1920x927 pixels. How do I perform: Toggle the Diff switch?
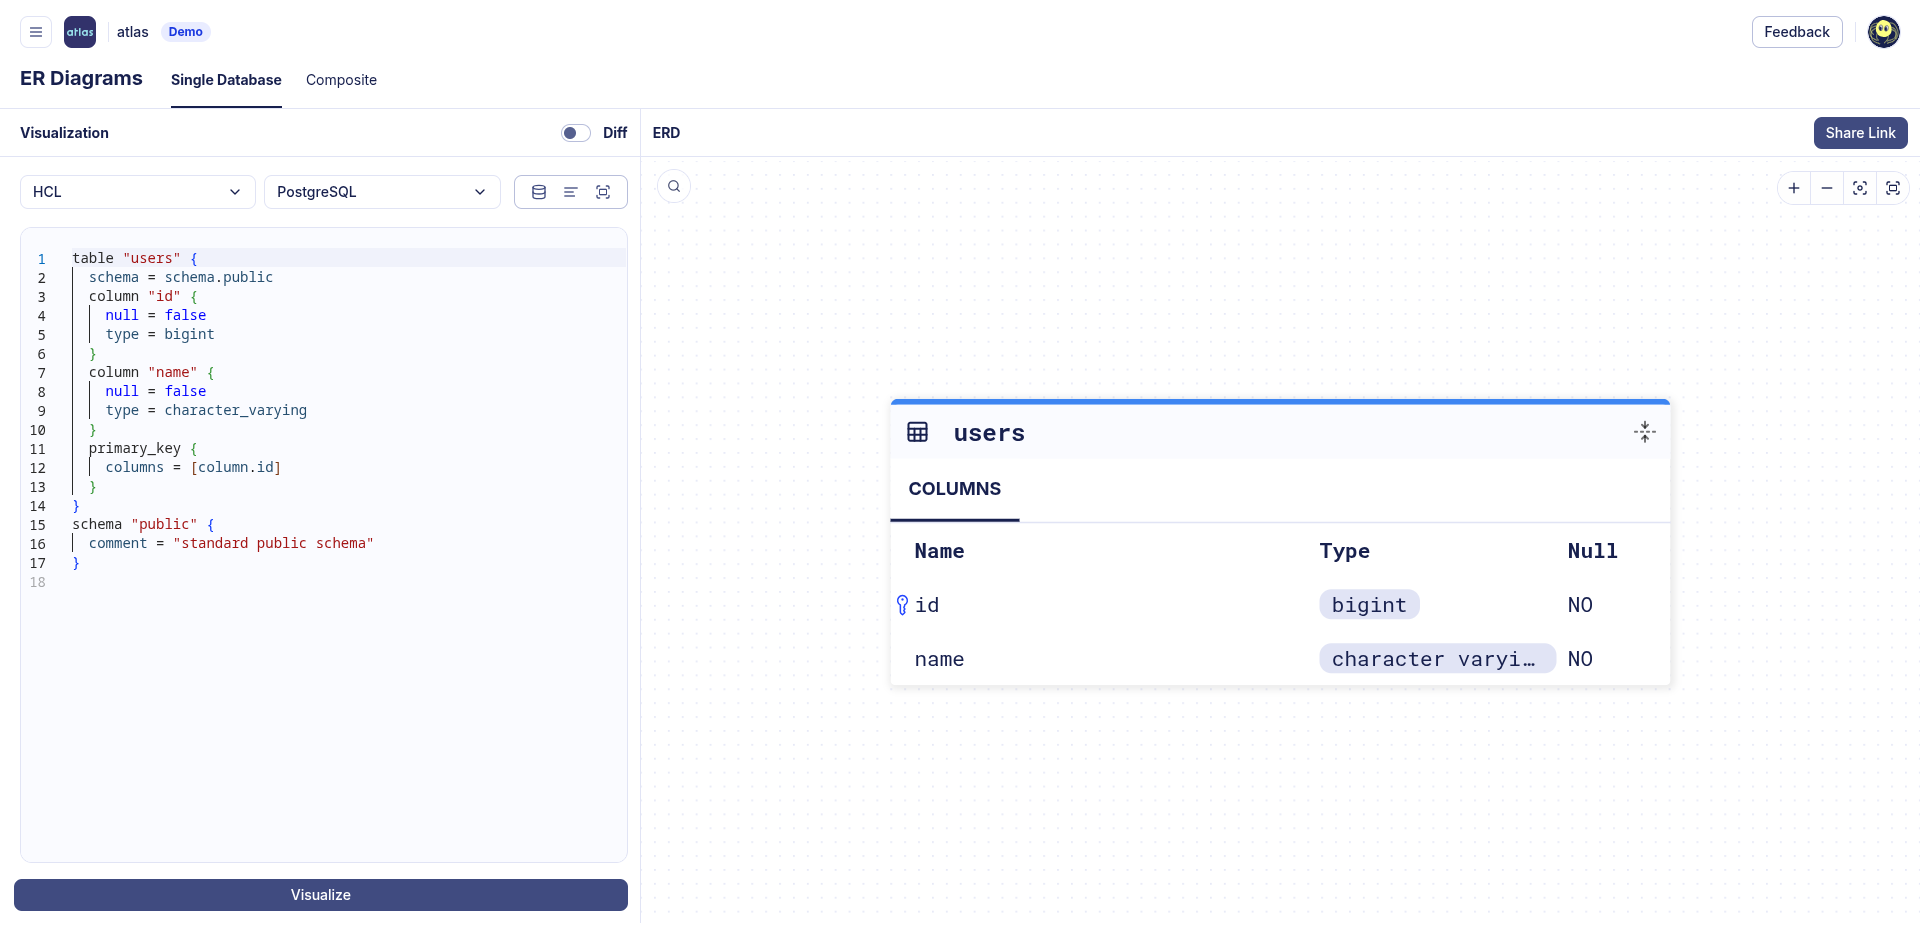click(575, 133)
